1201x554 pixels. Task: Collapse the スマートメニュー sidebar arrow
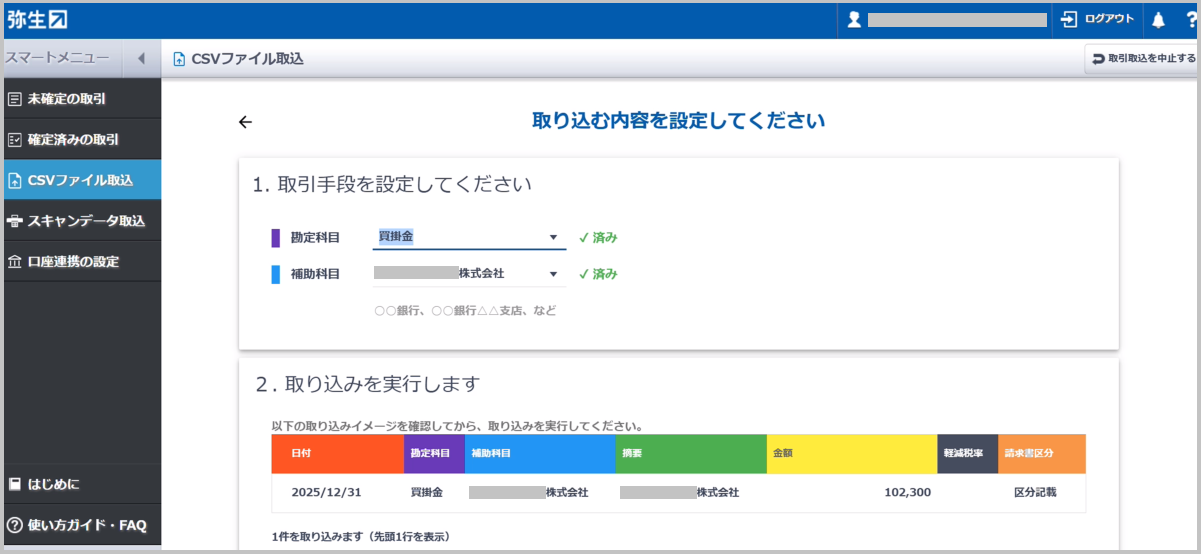pos(141,58)
